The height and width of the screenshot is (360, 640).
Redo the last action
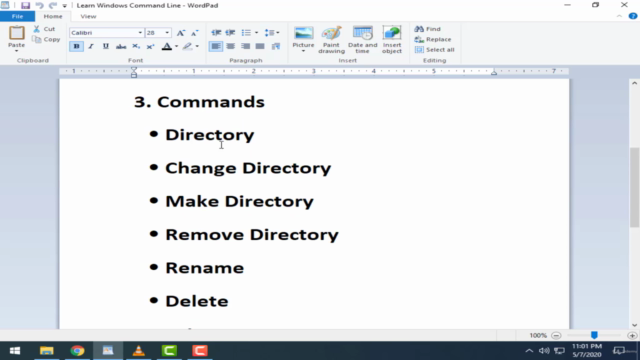point(53,5)
